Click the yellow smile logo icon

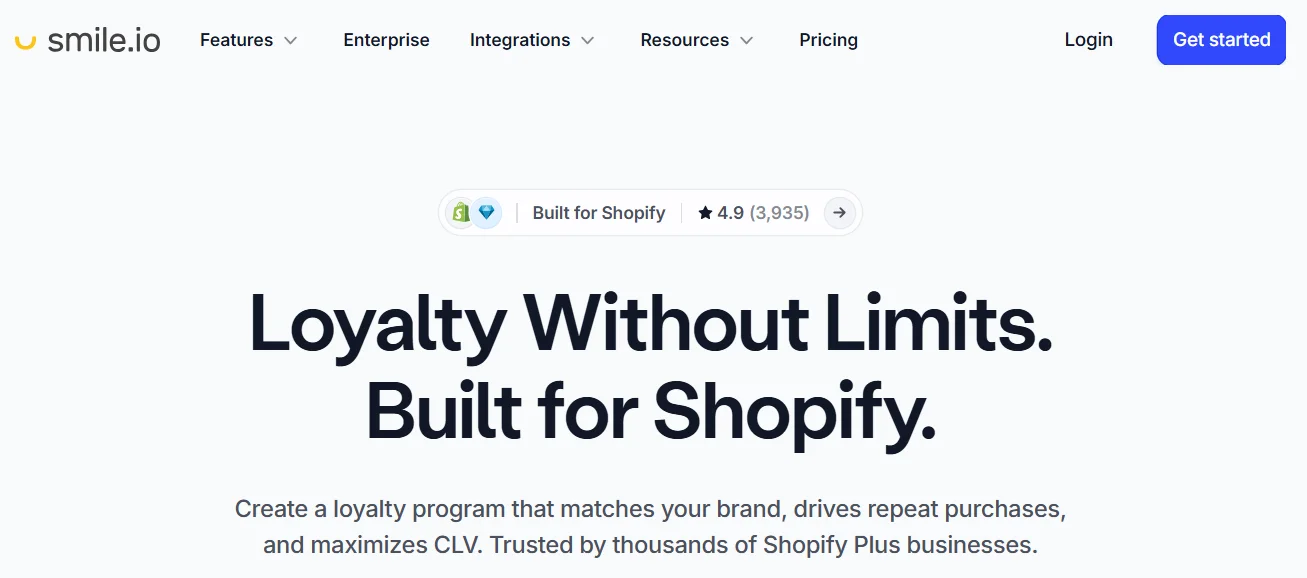(26, 41)
